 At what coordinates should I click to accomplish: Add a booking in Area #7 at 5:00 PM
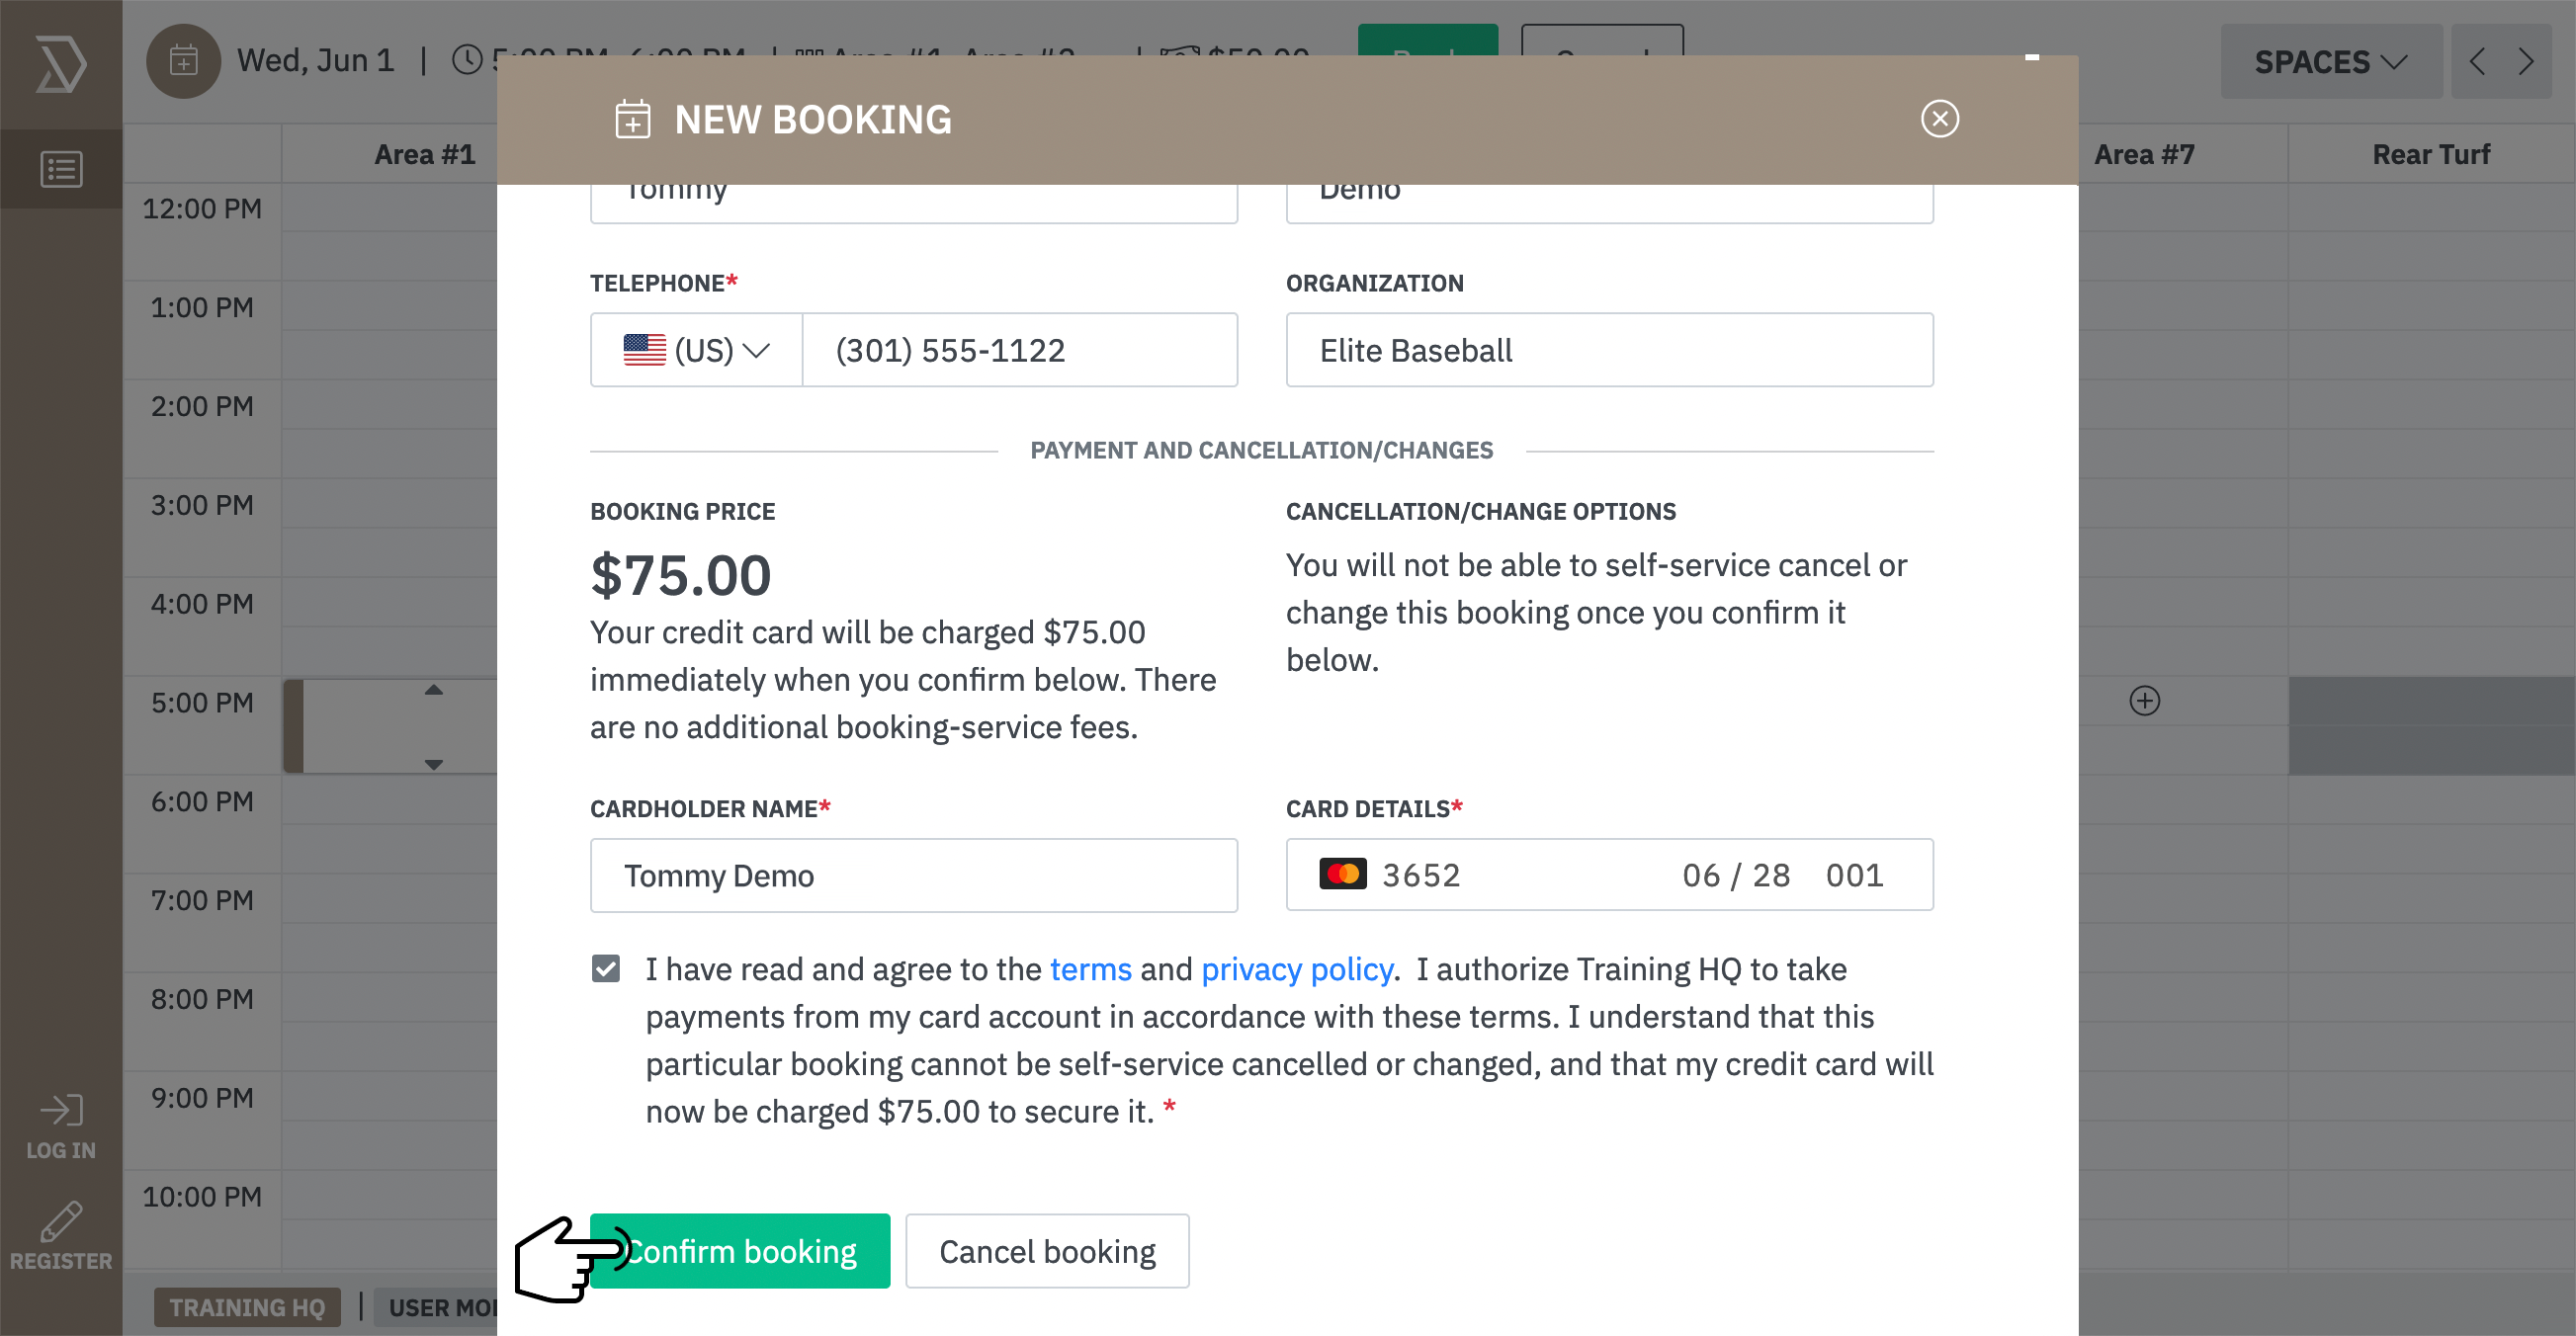tap(2144, 700)
